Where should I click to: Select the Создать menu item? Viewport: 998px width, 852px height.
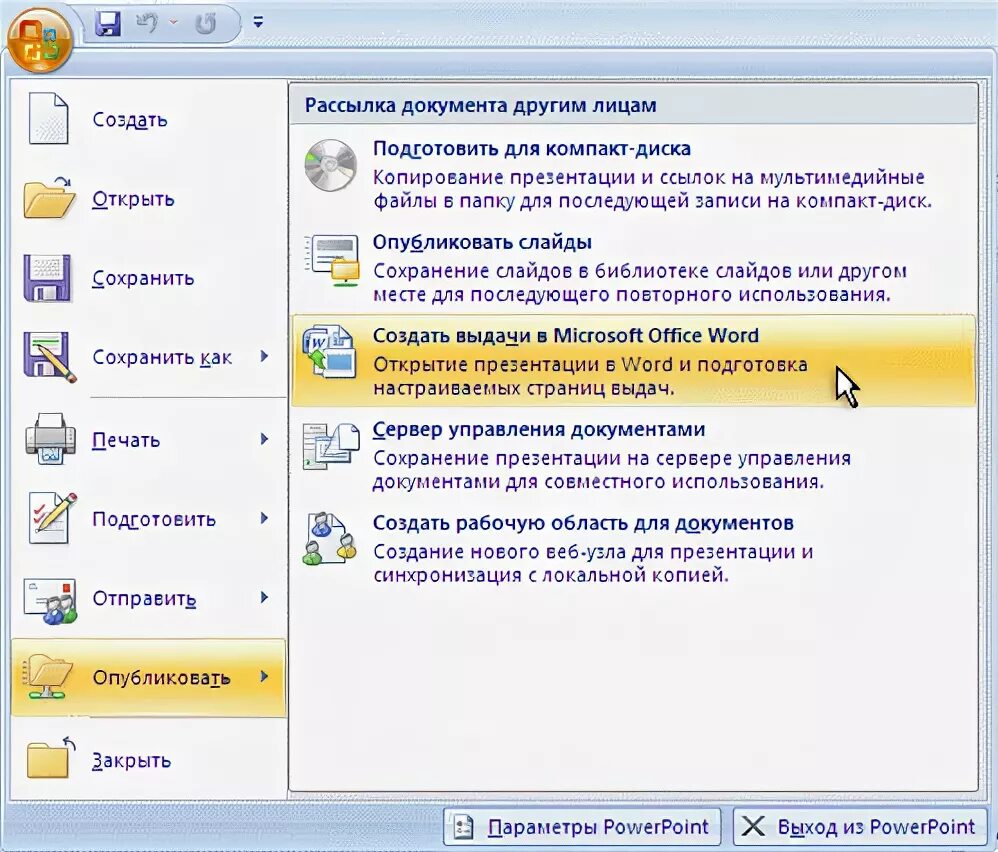point(148,119)
